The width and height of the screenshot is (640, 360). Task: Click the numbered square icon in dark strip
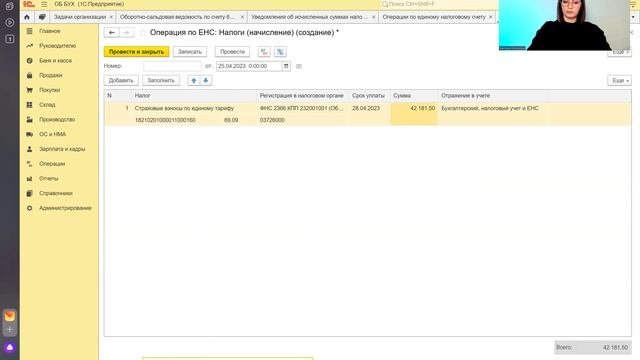click(x=9, y=39)
